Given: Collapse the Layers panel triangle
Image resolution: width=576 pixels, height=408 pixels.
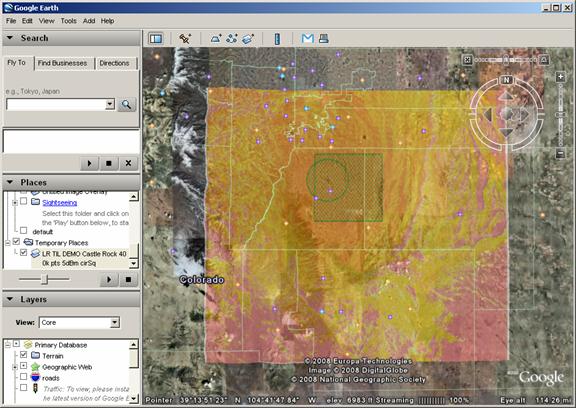Looking at the screenshot, I should 10,299.
